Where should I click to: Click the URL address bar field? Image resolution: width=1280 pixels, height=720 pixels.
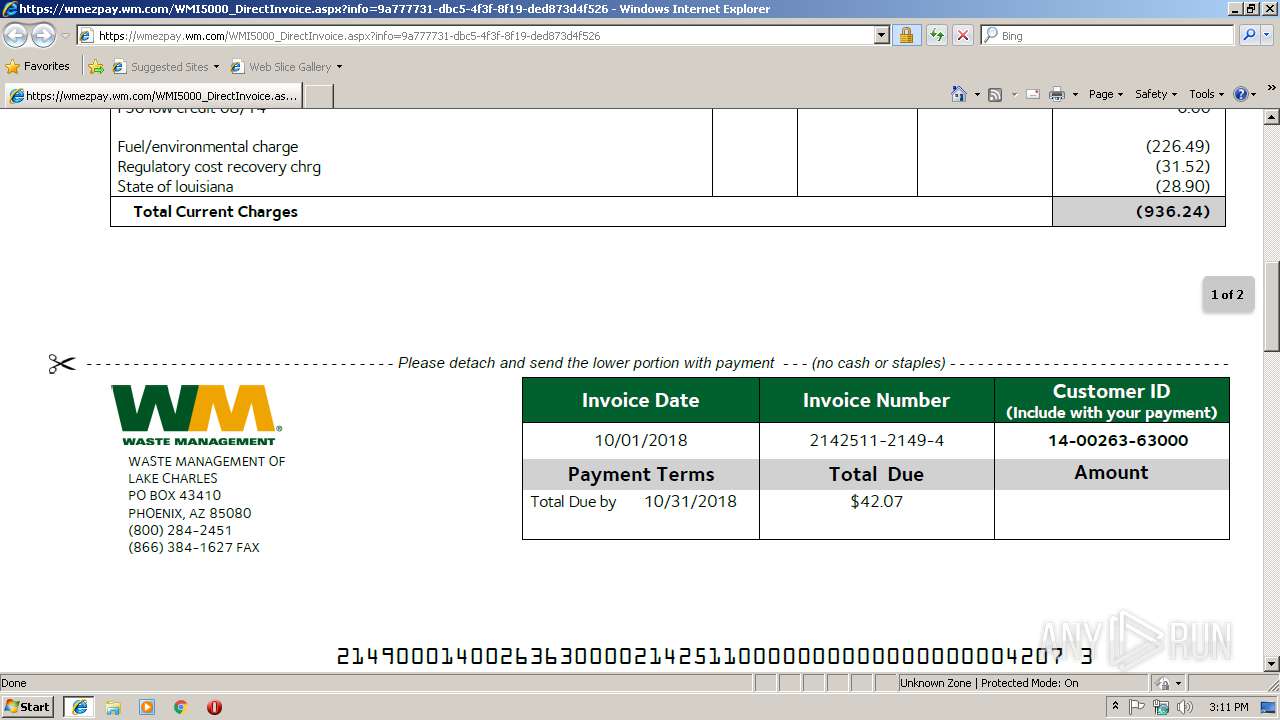475,35
